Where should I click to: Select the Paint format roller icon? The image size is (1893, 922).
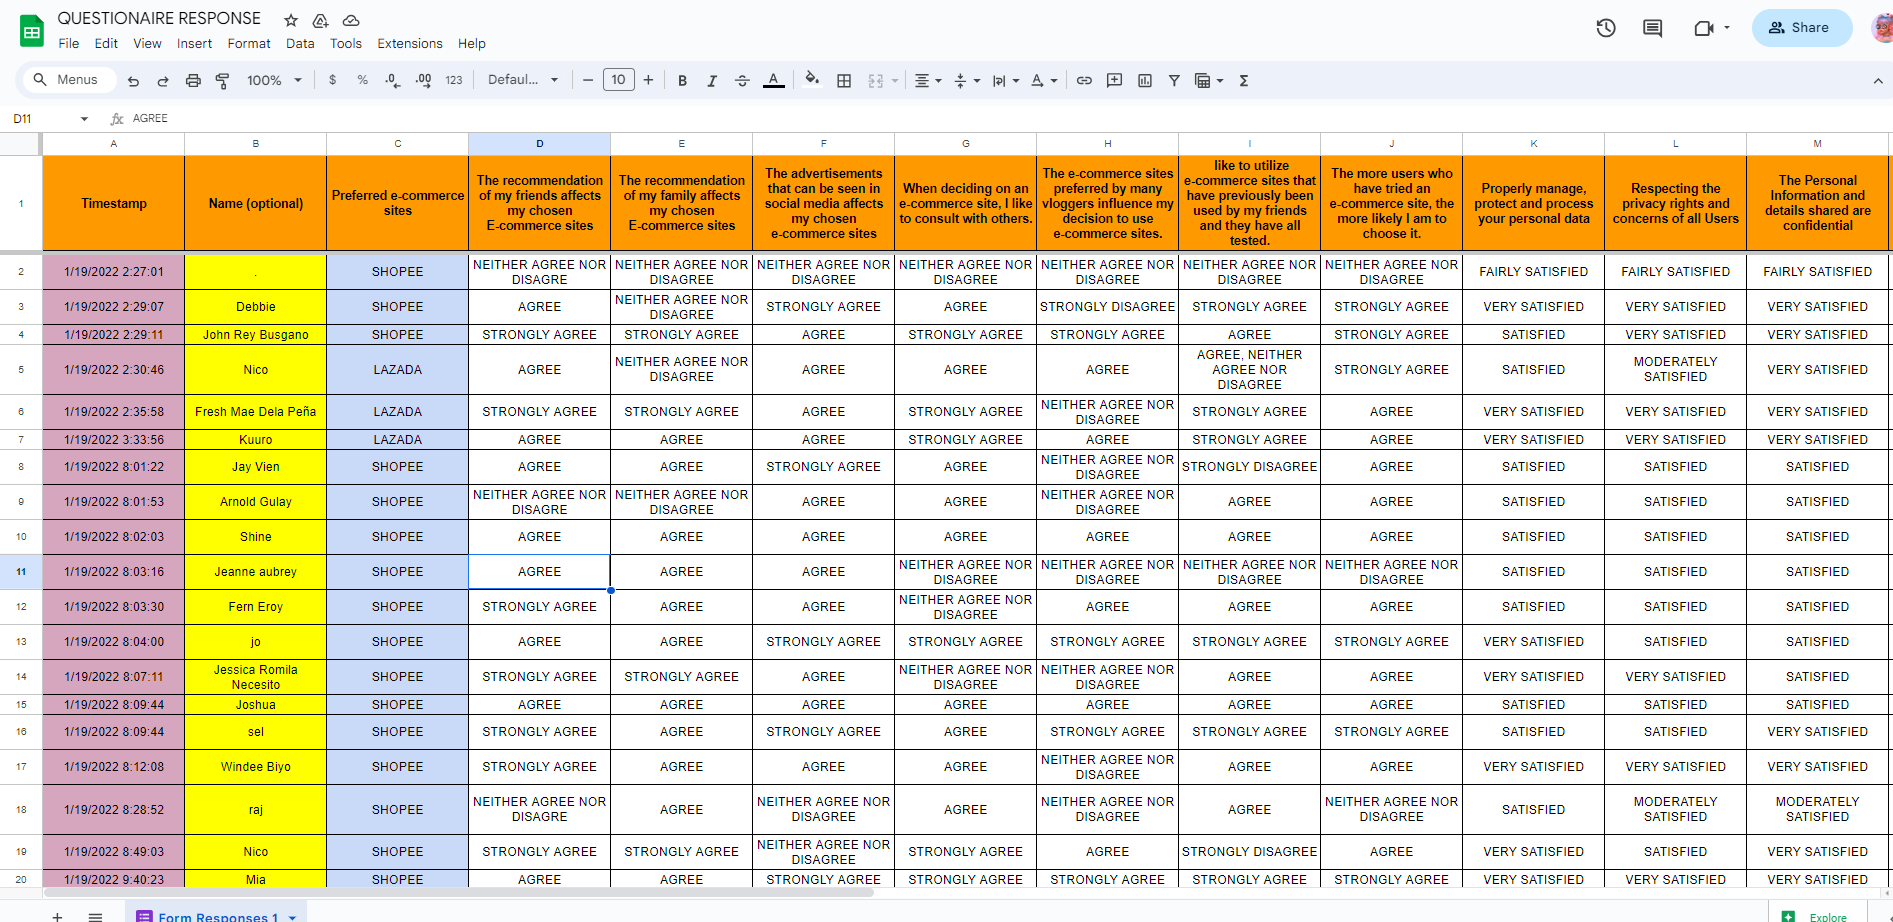(x=223, y=81)
